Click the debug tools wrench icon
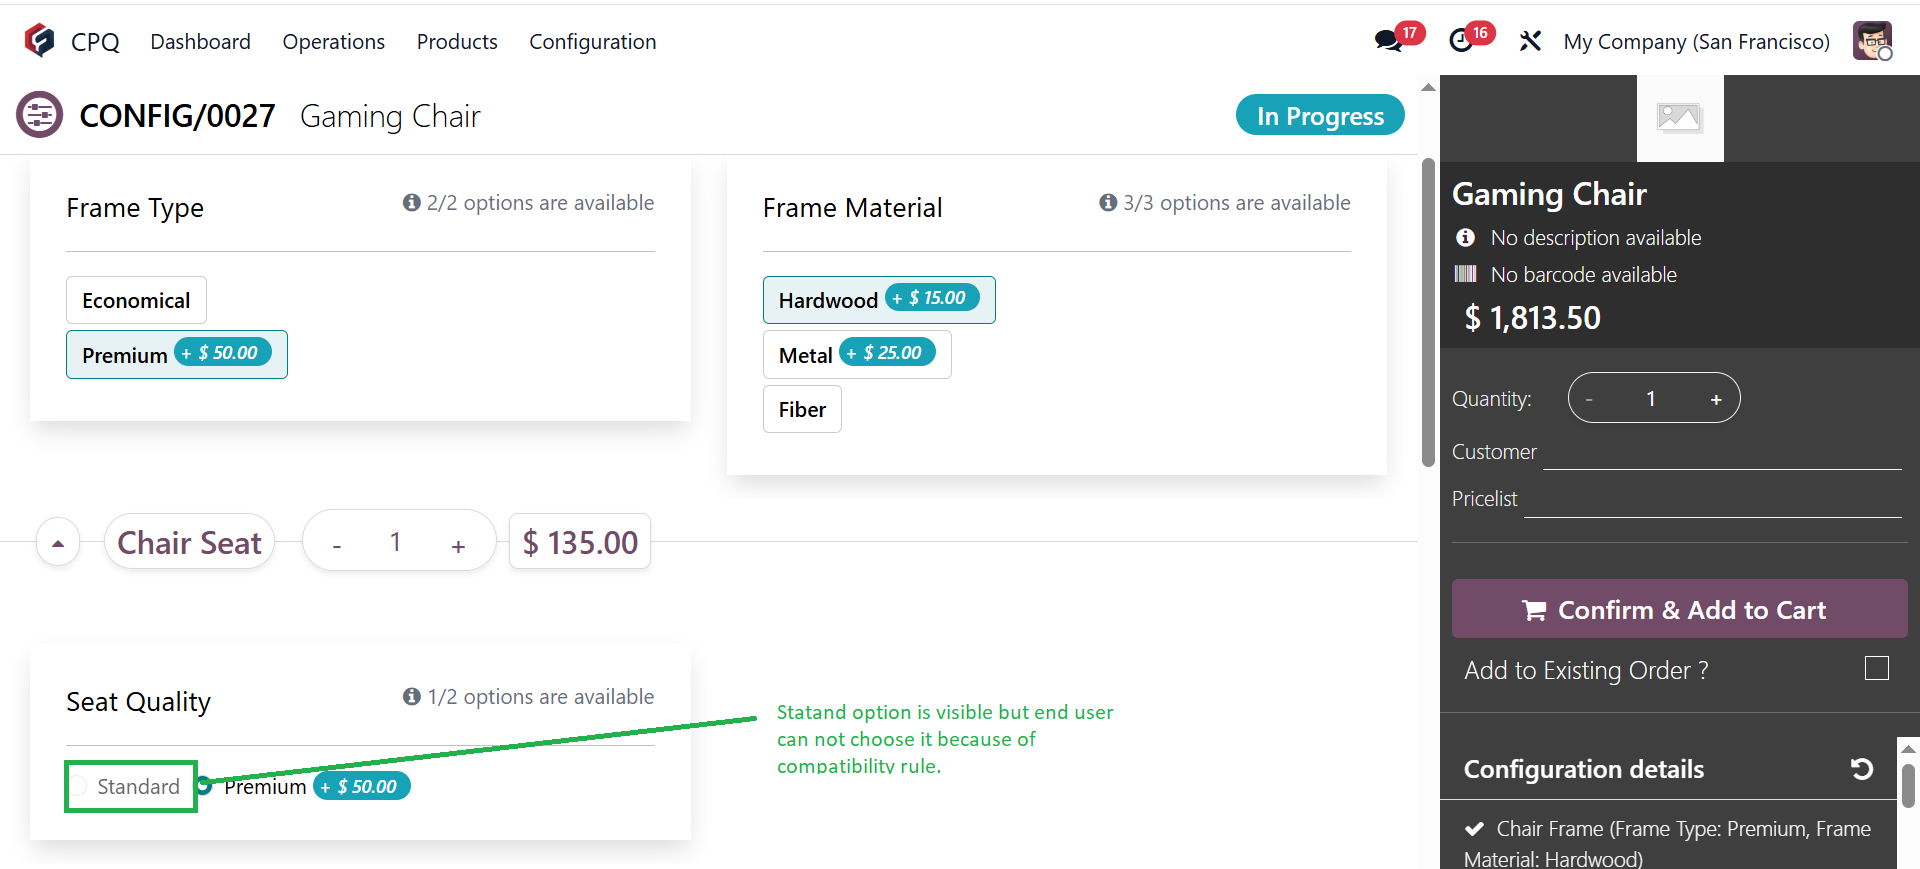The width and height of the screenshot is (1920, 869). click(x=1530, y=41)
